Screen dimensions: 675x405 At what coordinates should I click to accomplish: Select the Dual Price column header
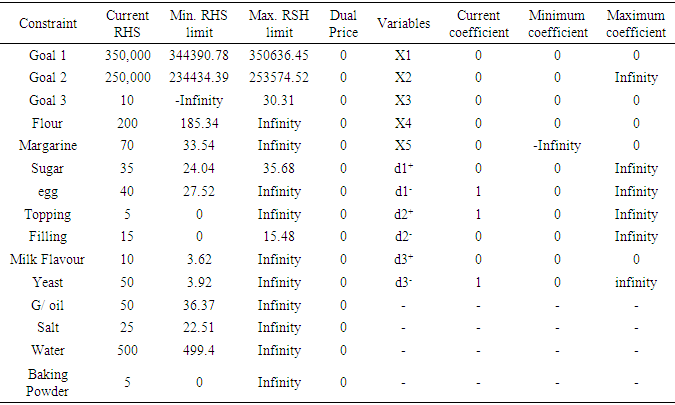[x=343, y=24]
